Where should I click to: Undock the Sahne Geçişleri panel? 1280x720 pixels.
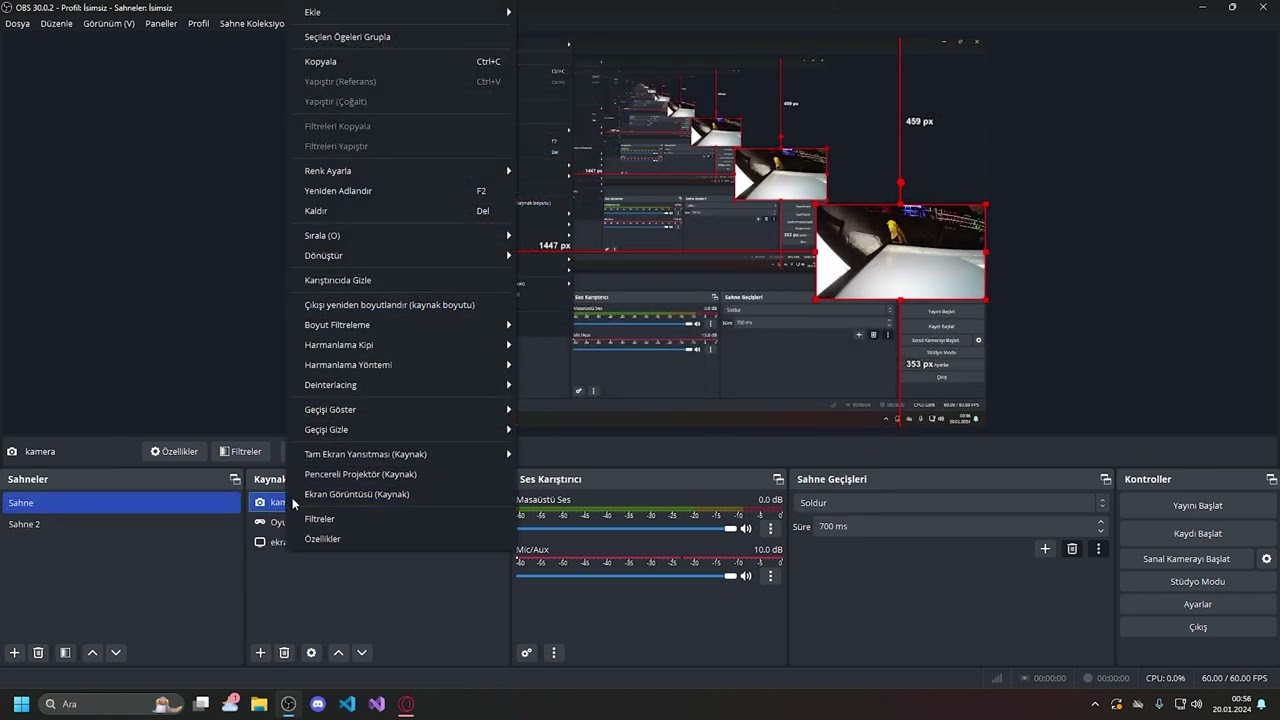click(x=1105, y=479)
